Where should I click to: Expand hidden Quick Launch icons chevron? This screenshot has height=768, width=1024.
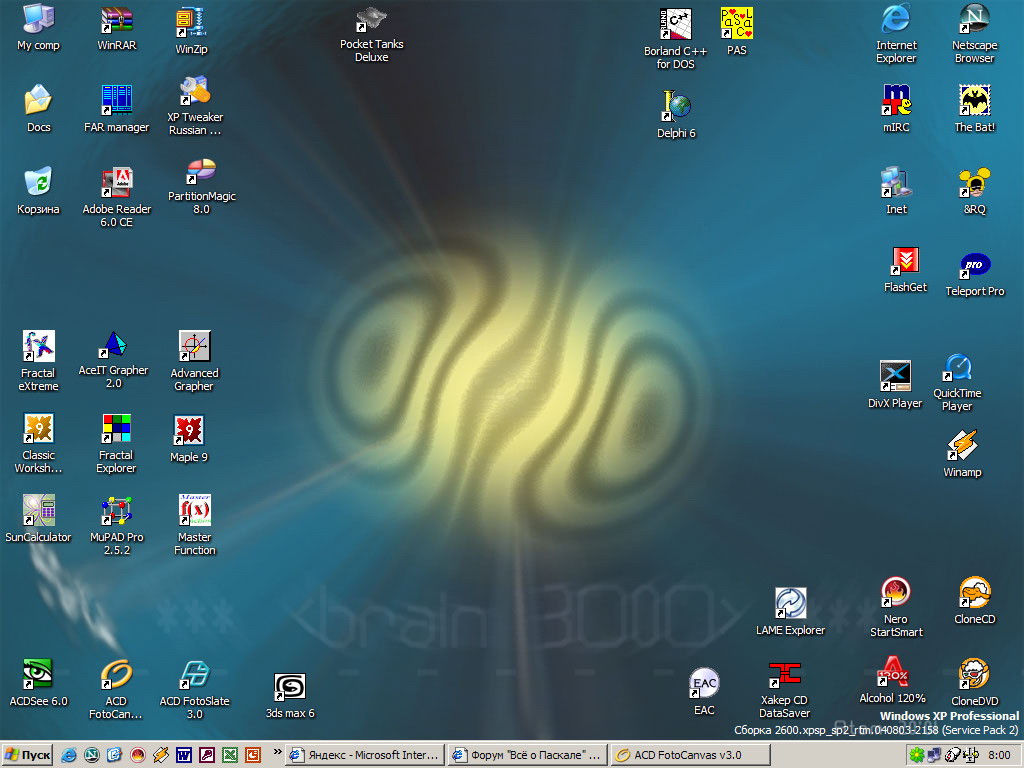click(x=277, y=752)
